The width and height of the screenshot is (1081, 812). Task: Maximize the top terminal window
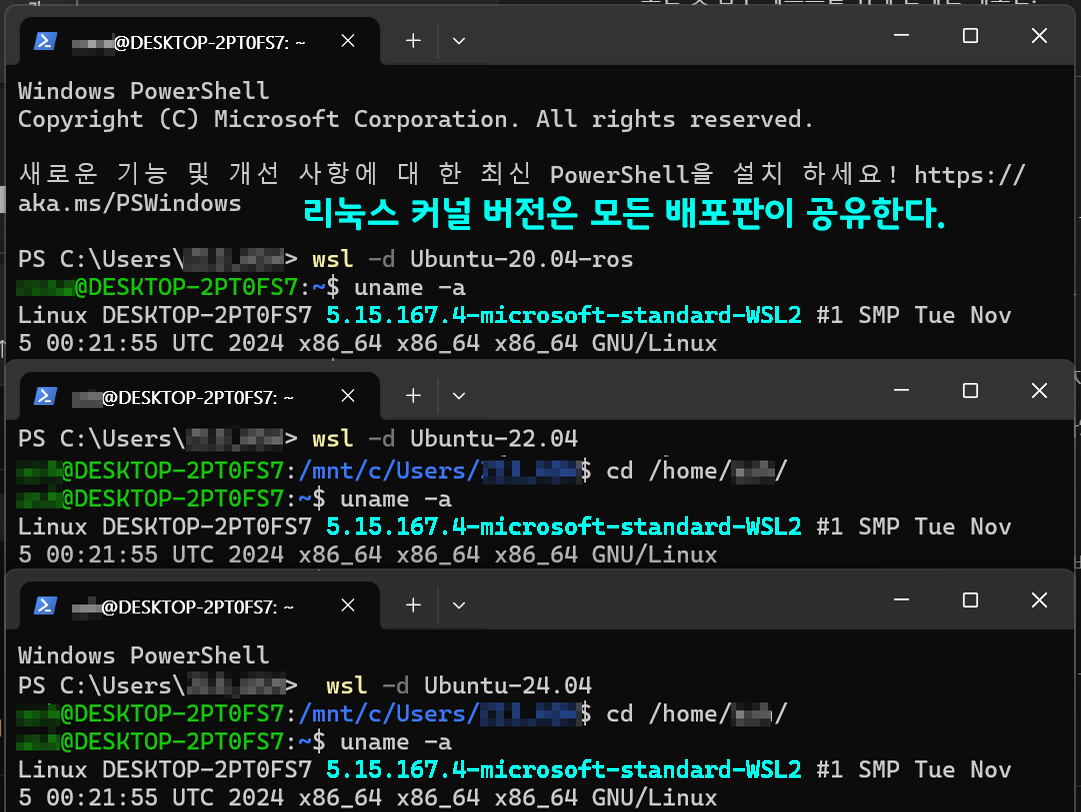(x=970, y=35)
